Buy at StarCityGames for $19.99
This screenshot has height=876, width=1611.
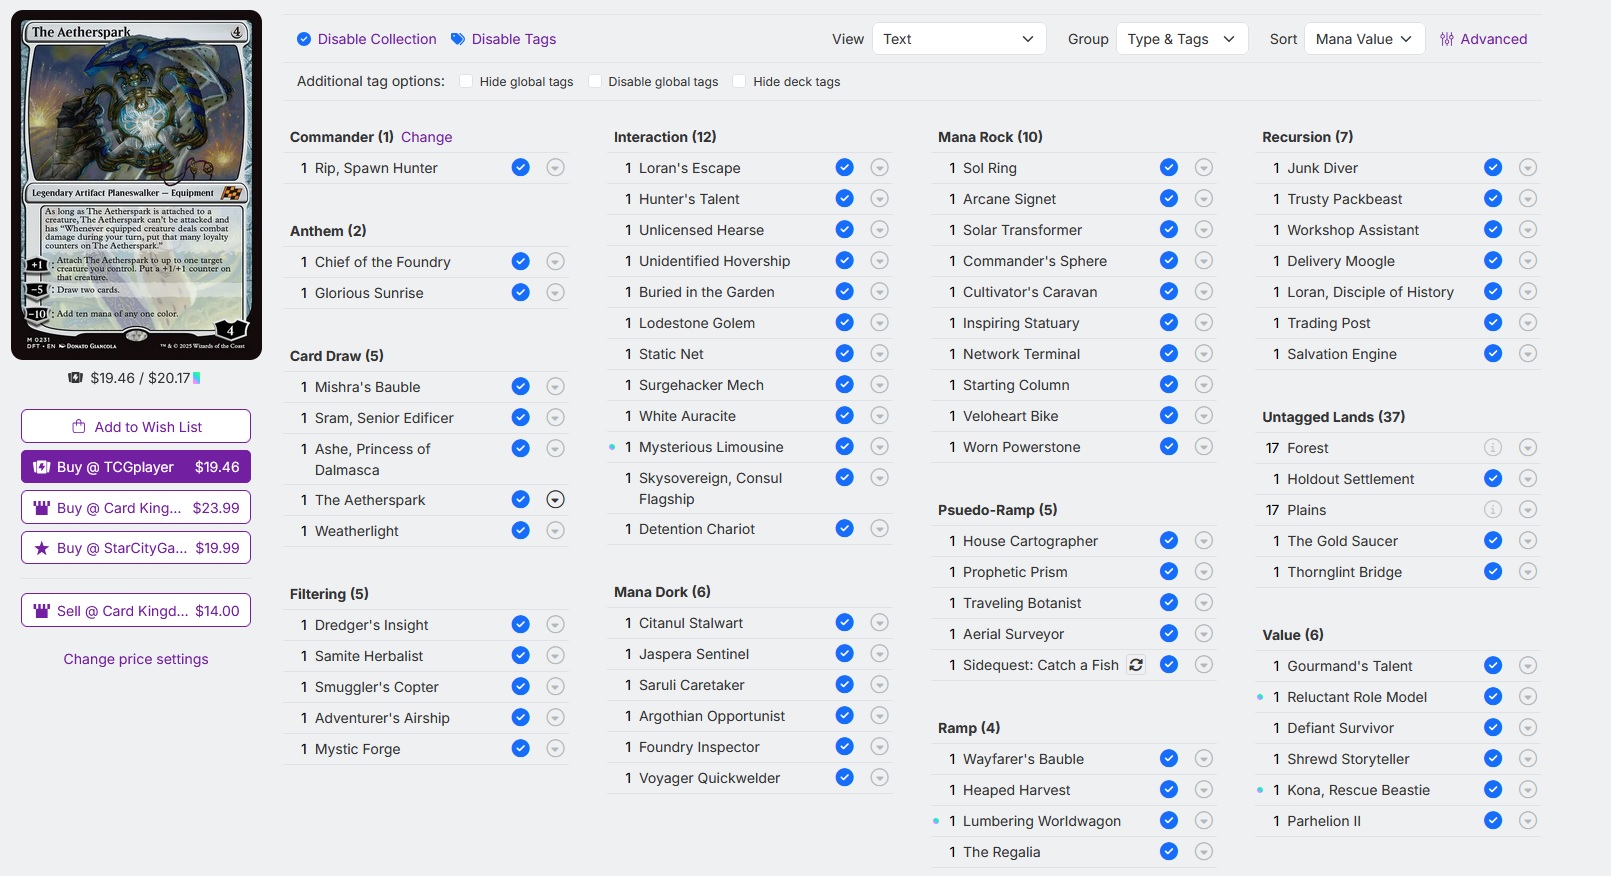tap(136, 548)
